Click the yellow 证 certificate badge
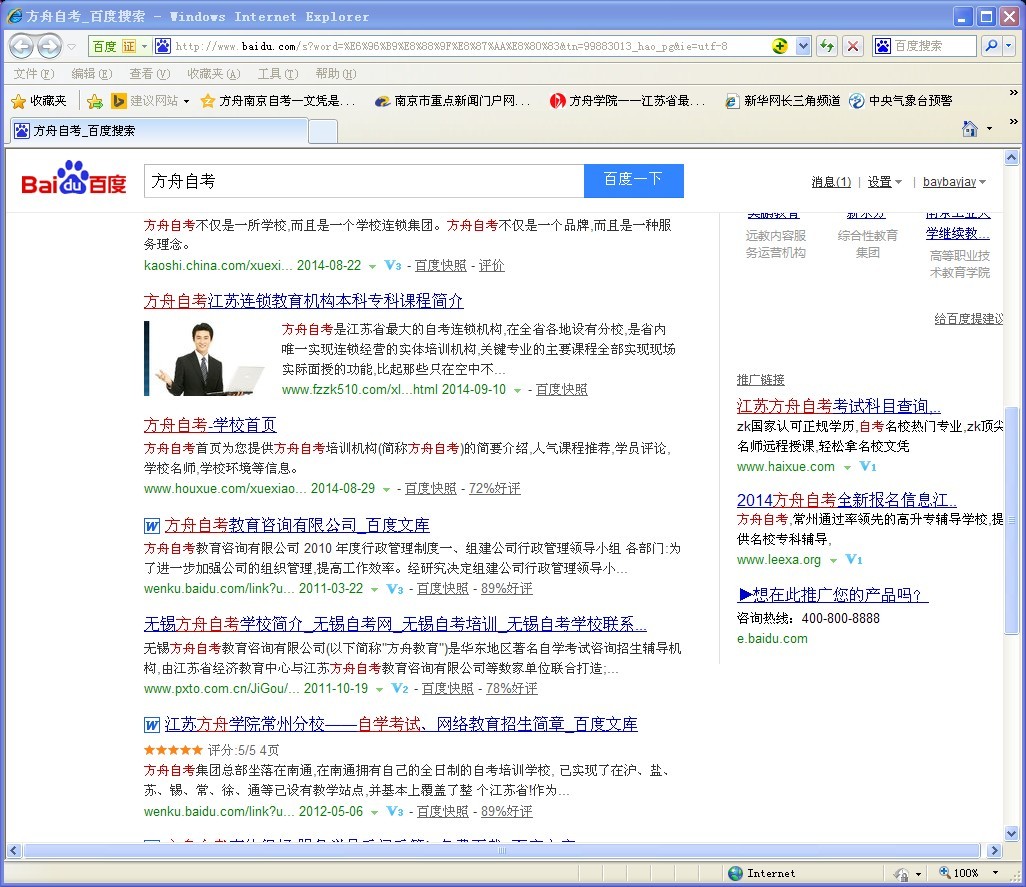The width and height of the screenshot is (1026, 887). (x=129, y=46)
